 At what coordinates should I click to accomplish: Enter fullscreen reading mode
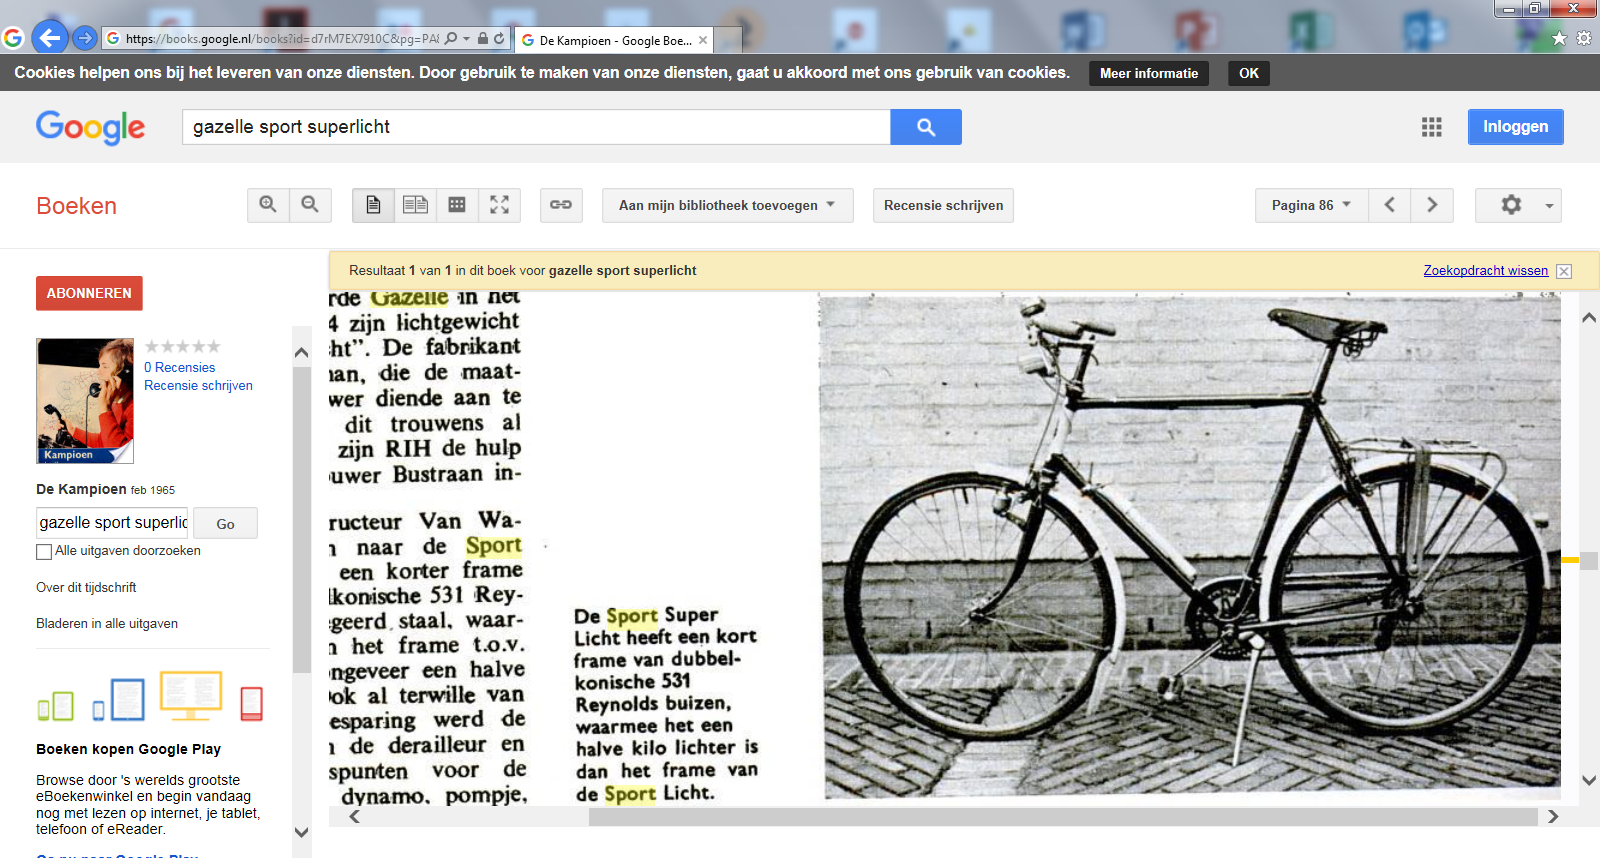(499, 205)
